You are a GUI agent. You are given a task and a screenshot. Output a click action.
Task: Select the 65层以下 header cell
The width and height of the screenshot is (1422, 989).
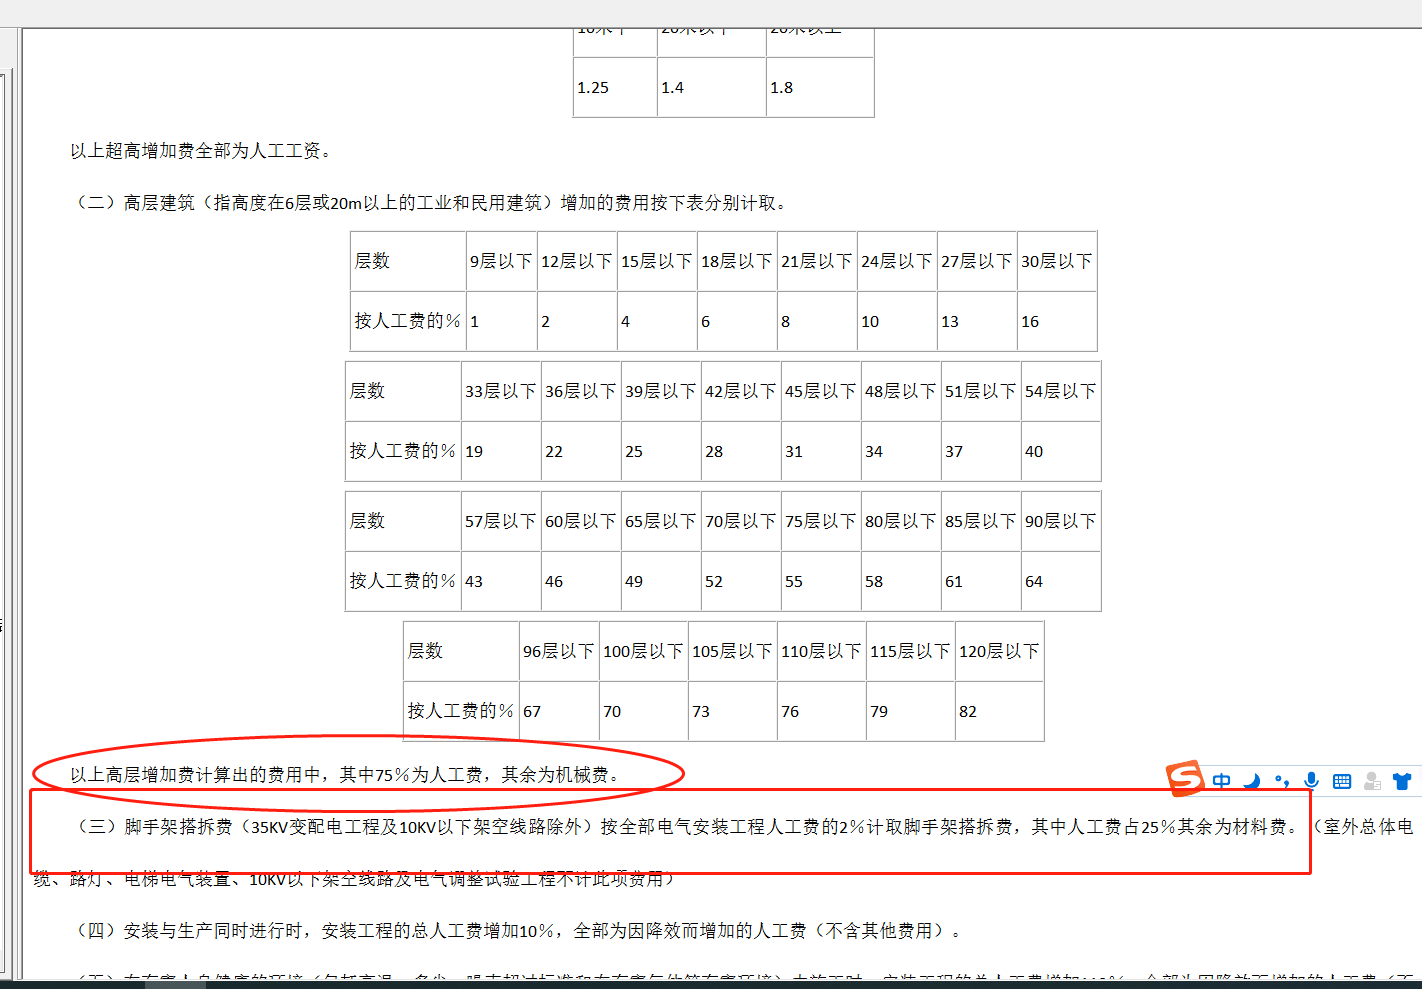[x=661, y=521]
